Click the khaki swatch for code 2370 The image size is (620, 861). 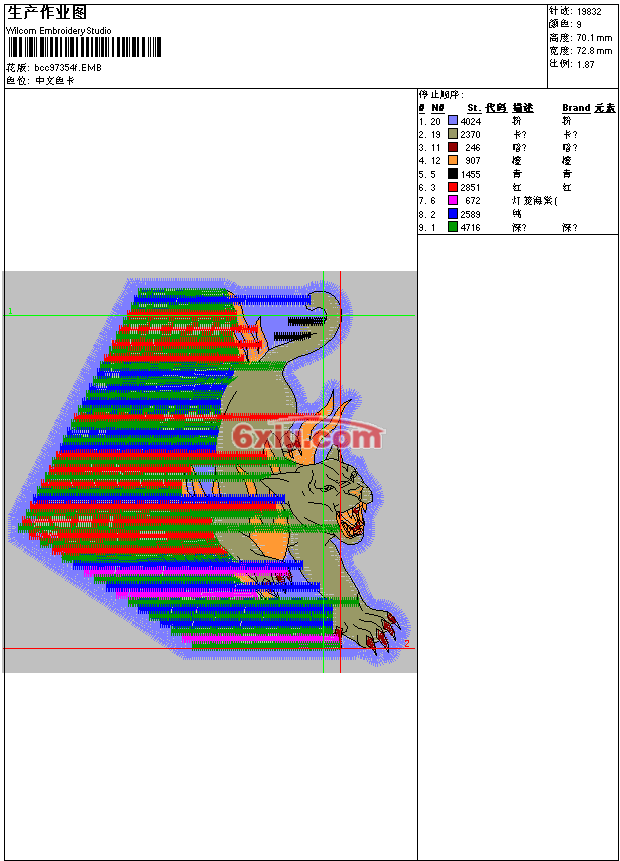(x=453, y=134)
